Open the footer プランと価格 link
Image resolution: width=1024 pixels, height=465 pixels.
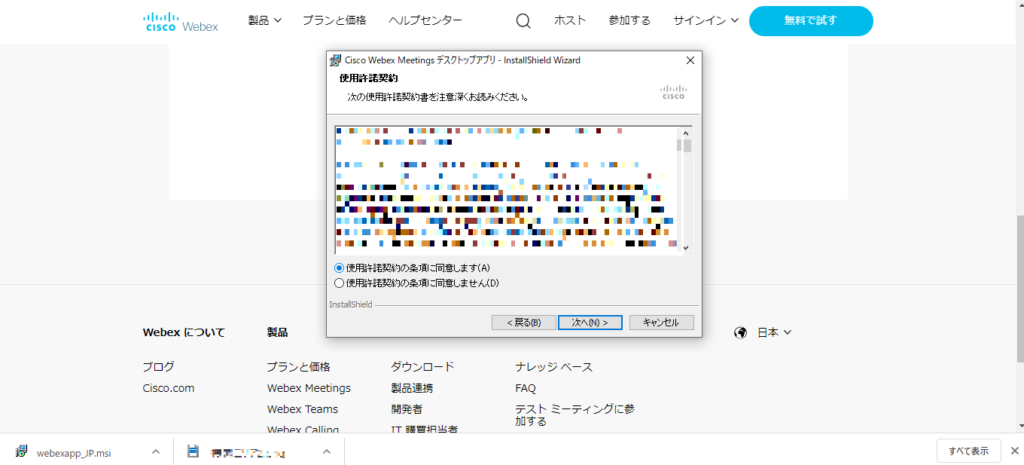pyautogui.click(x=298, y=366)
